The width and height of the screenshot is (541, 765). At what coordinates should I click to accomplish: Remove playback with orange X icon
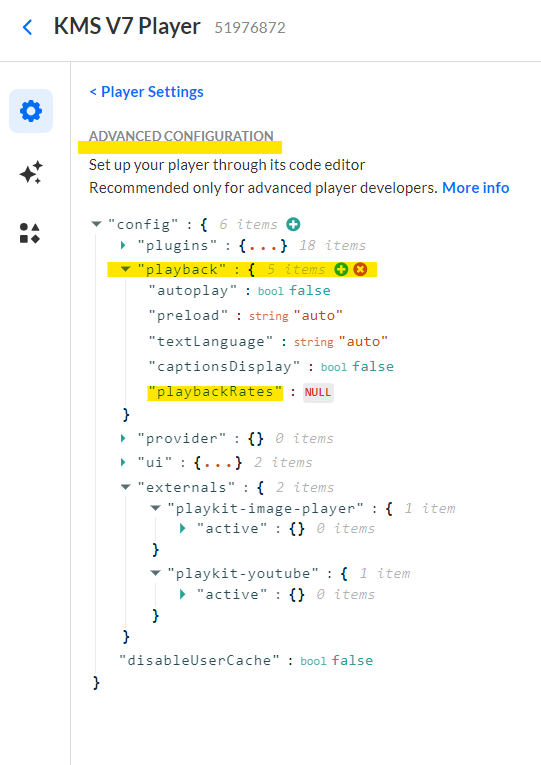click(361, 269)
